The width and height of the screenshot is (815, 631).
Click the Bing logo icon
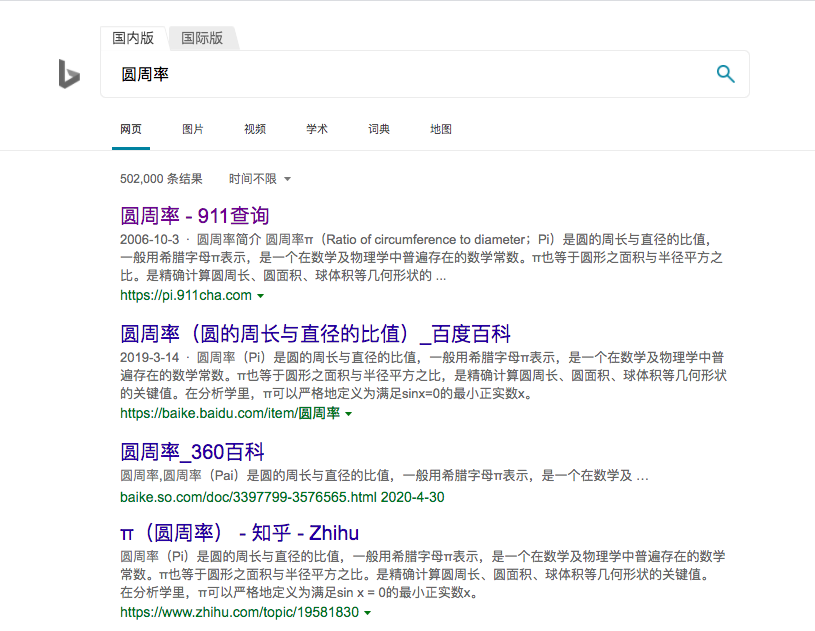[x=69, y=74]
